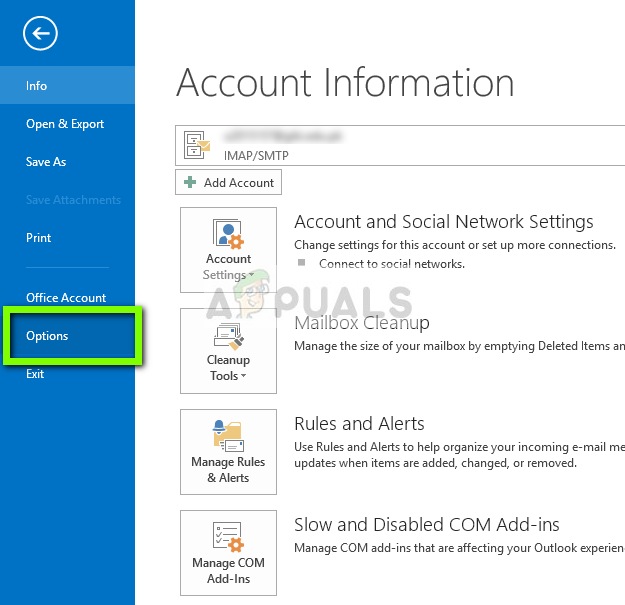Click the Account and Social Network Settings heading
This screenshot has width=625, height=605.
click(444, 222)
